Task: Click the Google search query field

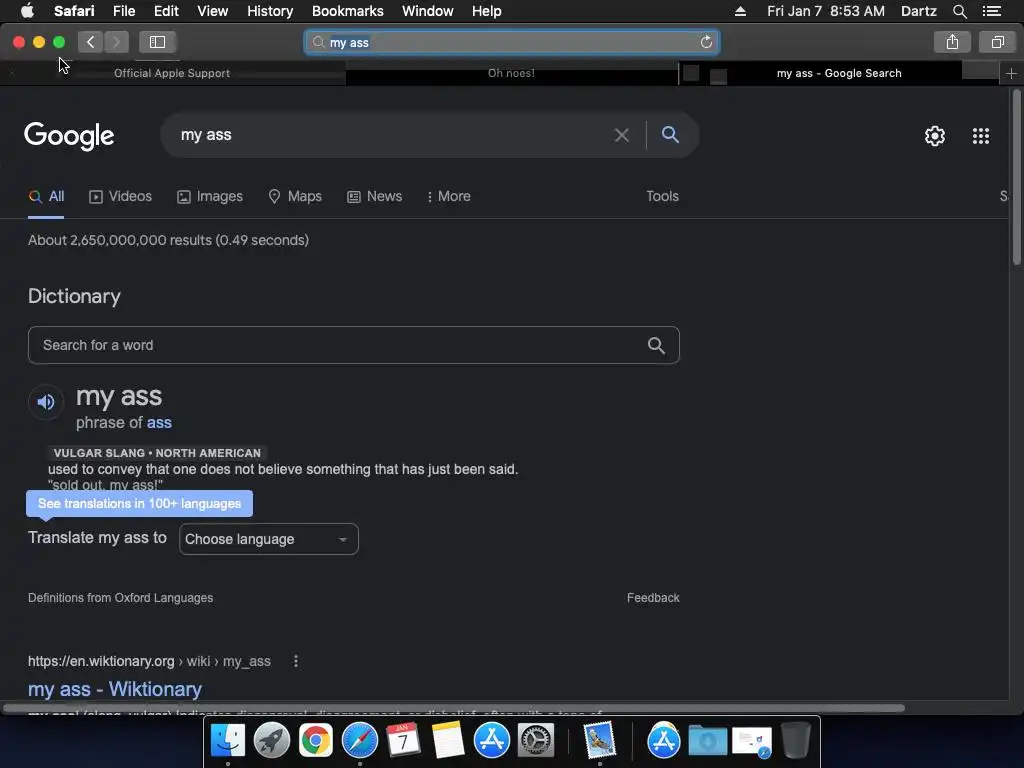Action: click(392, 135)
